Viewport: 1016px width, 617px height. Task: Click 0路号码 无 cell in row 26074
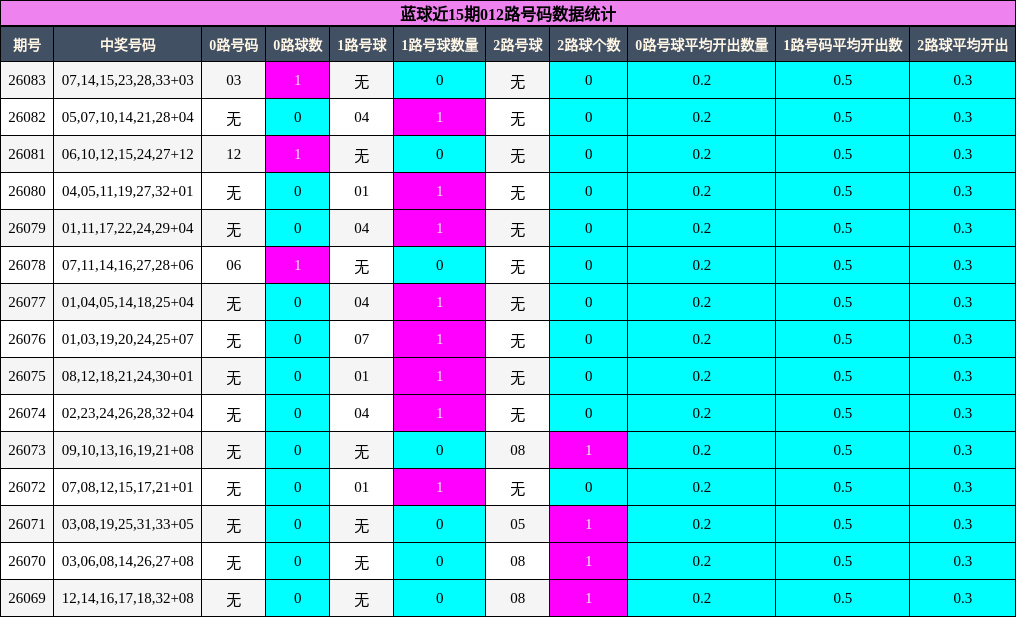(233, 413)
